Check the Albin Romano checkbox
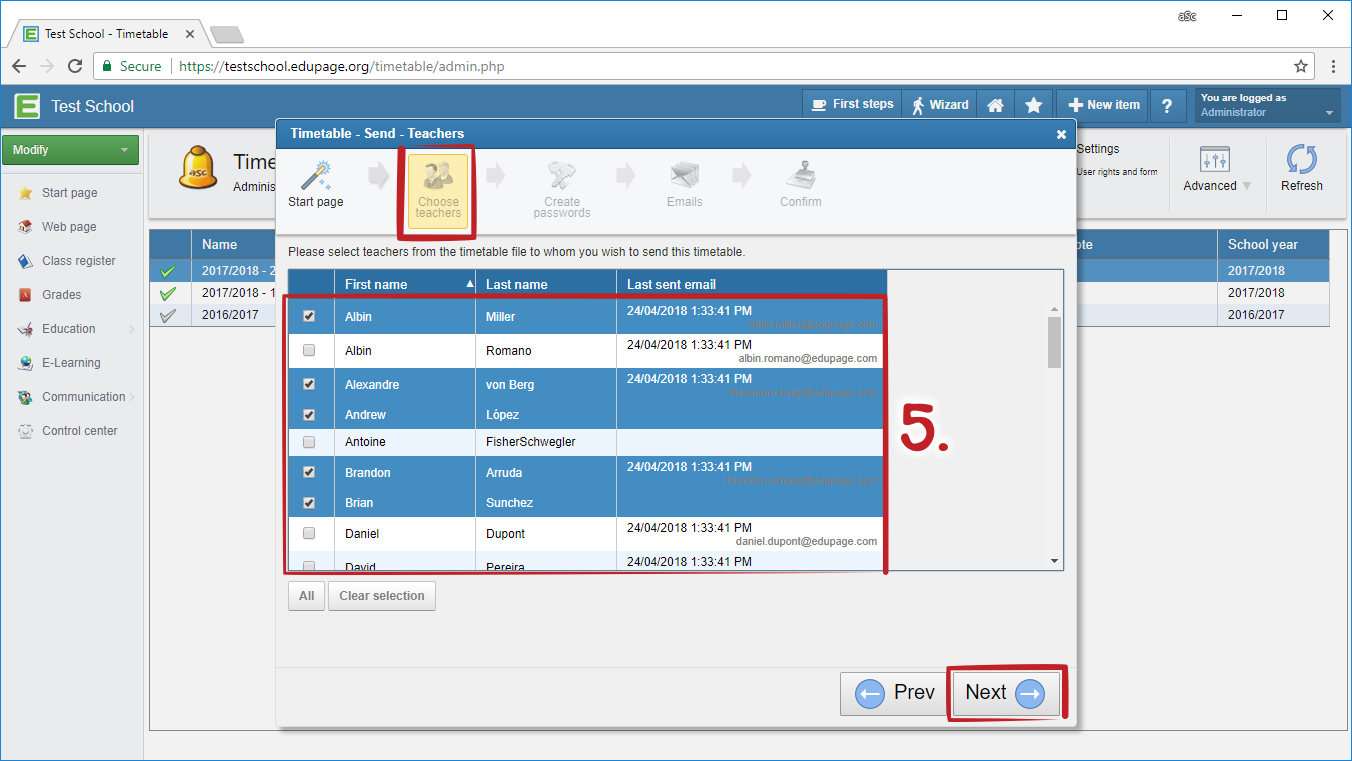 pyautogui.click(x=309, y=351)
